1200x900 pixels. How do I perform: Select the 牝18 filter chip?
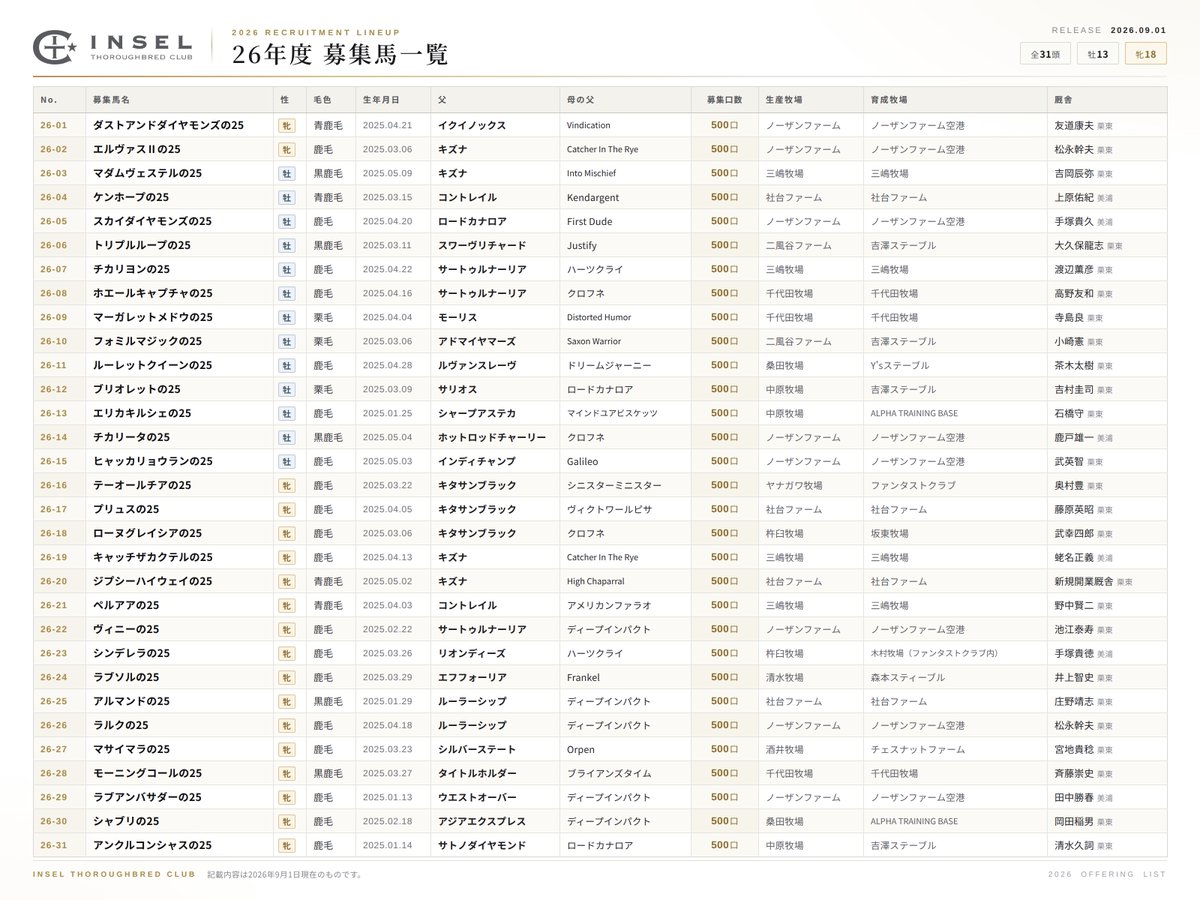tap(1146, 54)
